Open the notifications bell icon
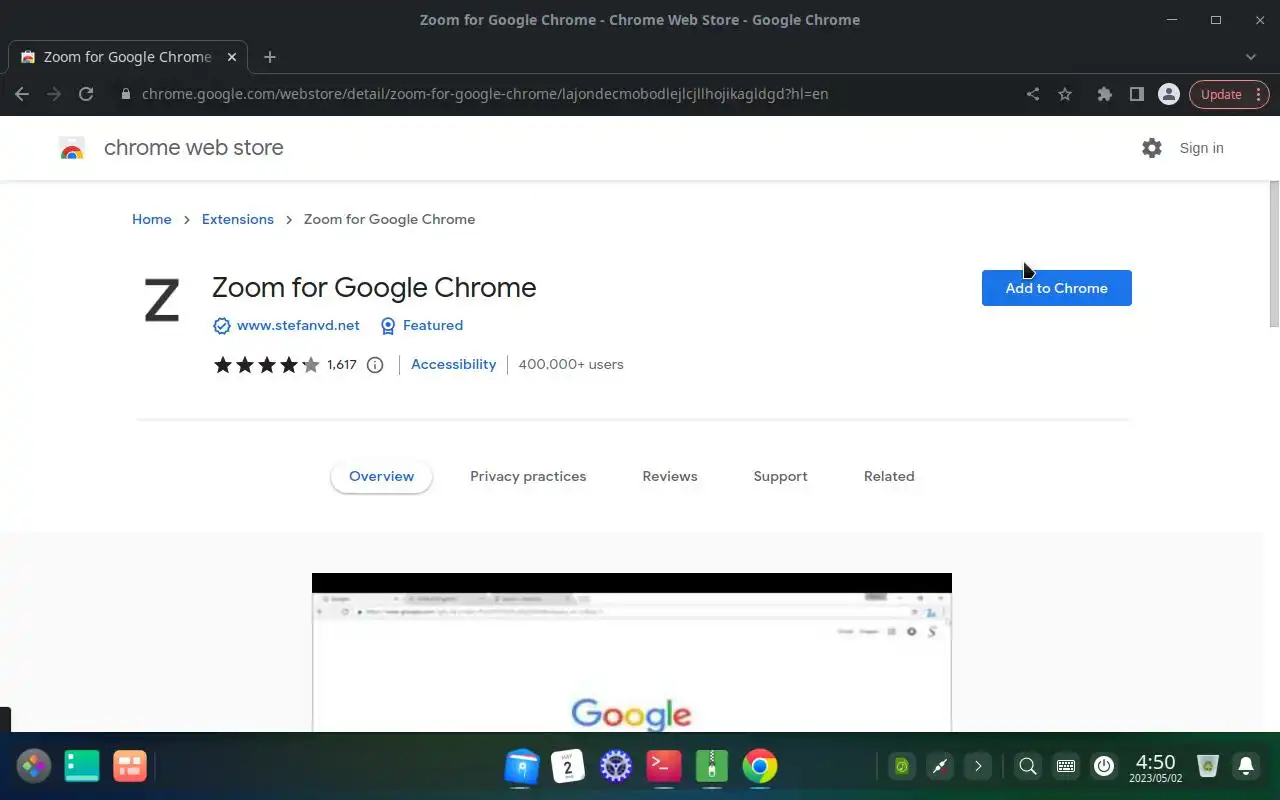The height and width of the screenshot is (800, 1280). [1246, 767]
